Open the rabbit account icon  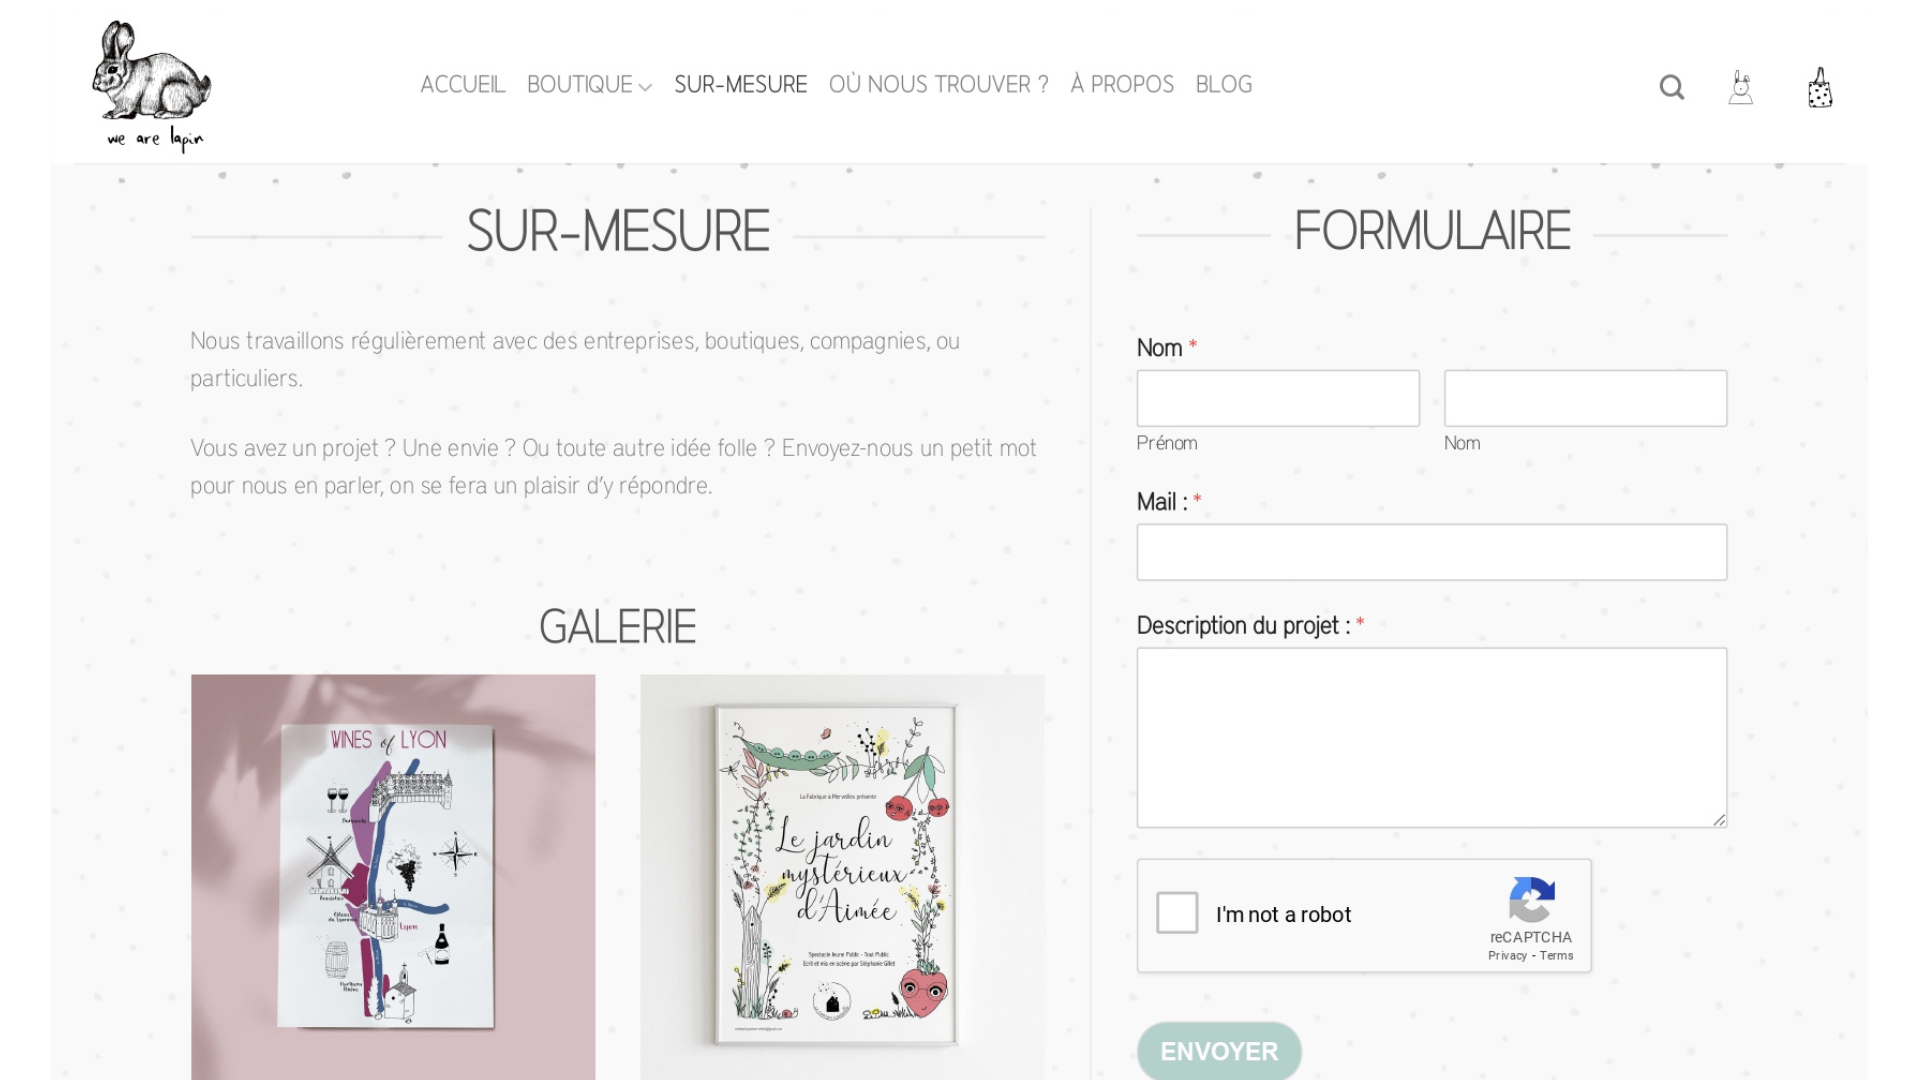(x=1741, y=87)
